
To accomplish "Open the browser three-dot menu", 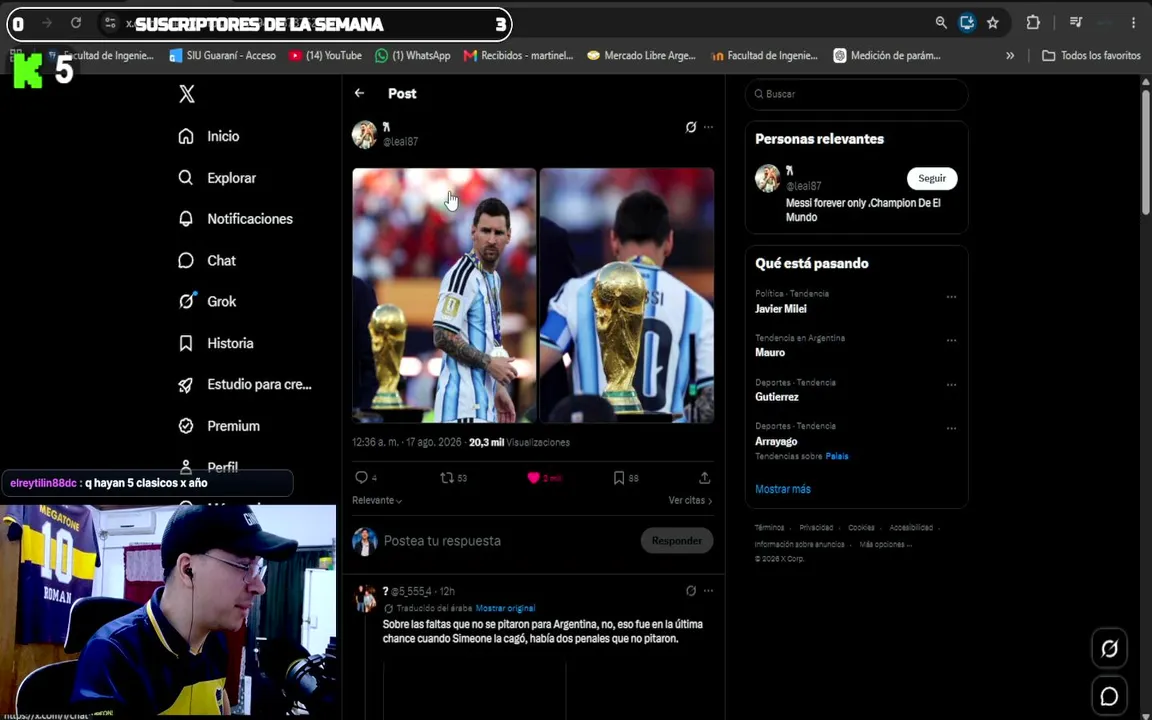I will pos(1134,23).
